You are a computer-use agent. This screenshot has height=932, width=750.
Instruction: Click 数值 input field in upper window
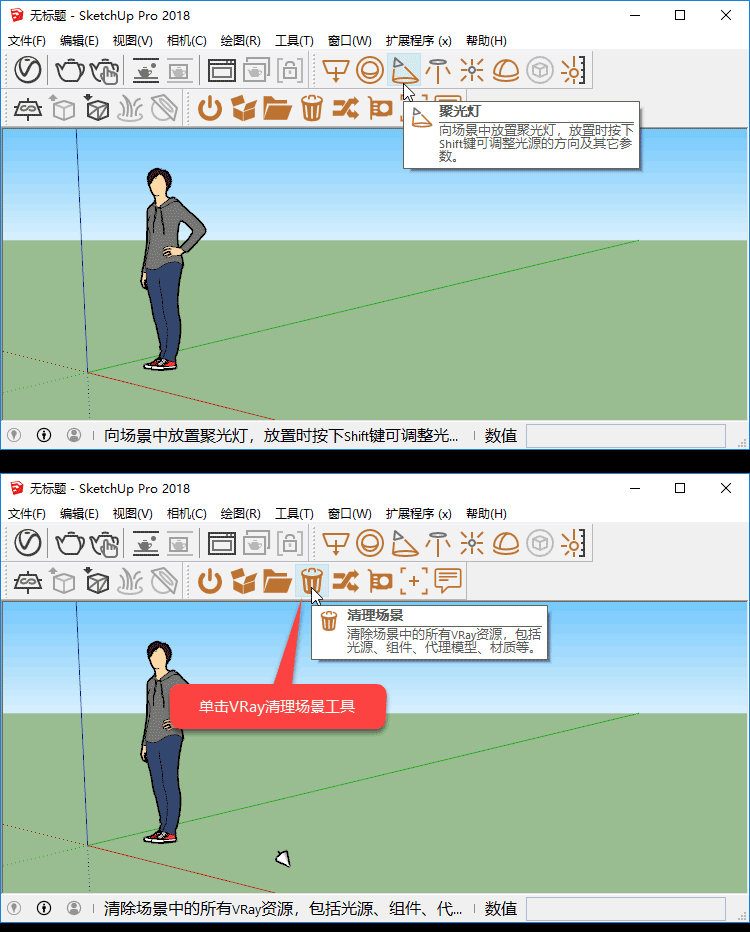[x=626, y=436]
